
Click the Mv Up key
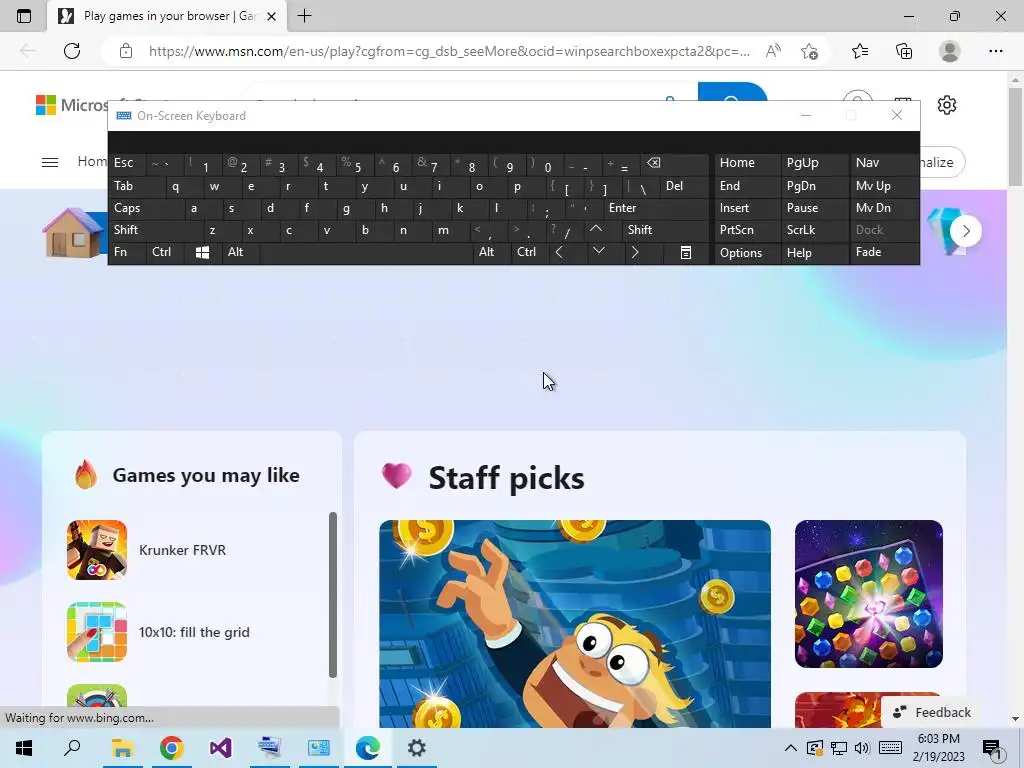pos(884,186)
